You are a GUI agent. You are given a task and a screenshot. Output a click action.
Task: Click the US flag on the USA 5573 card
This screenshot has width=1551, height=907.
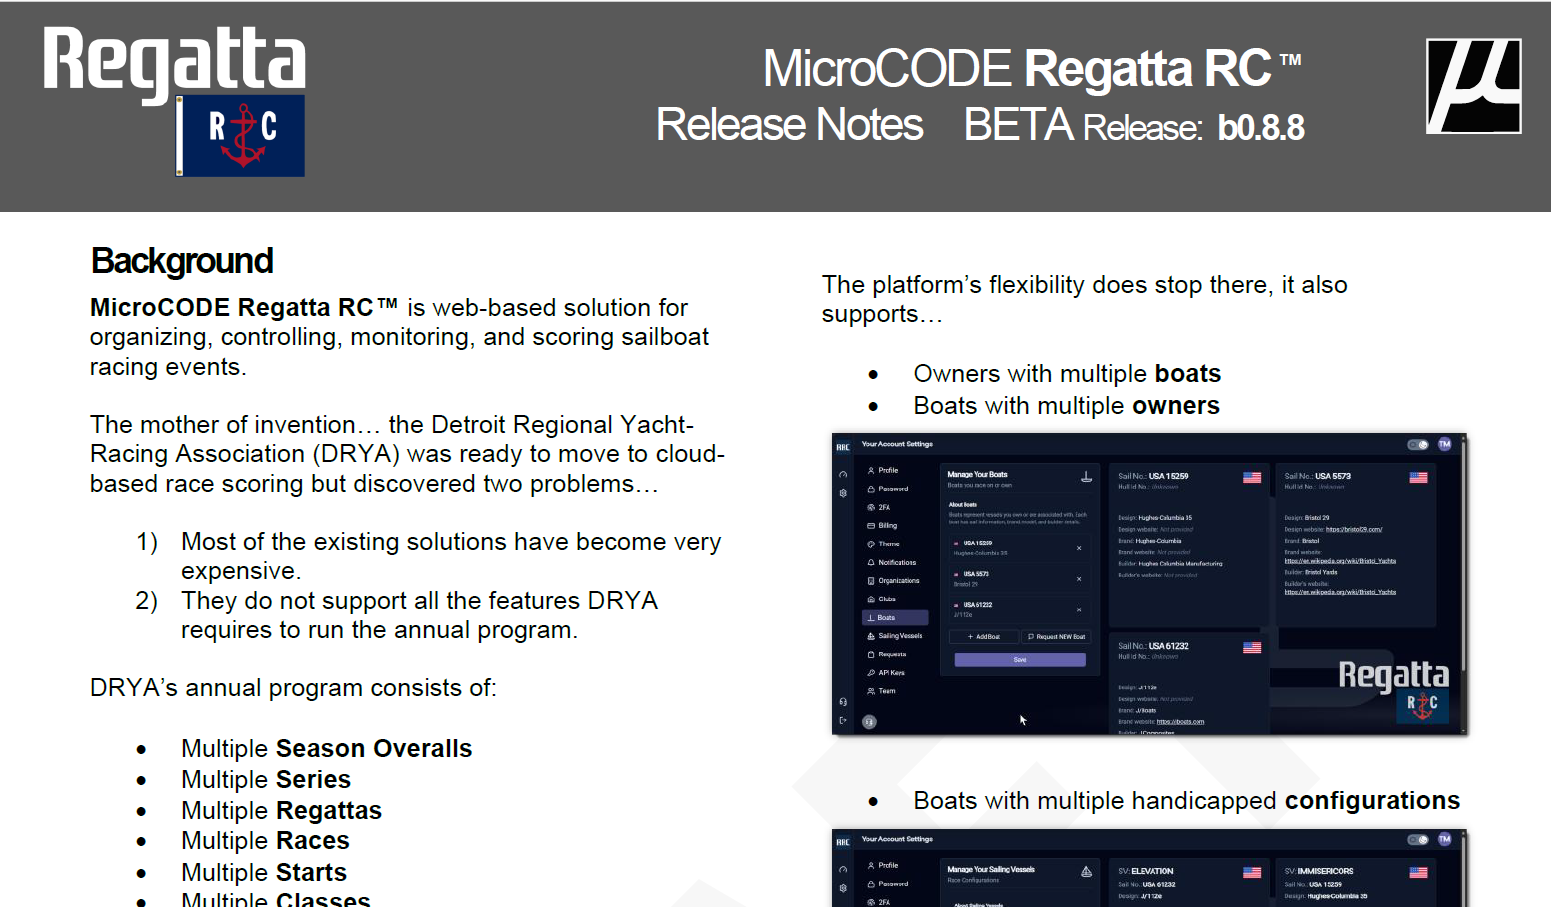coord(1418,477)
